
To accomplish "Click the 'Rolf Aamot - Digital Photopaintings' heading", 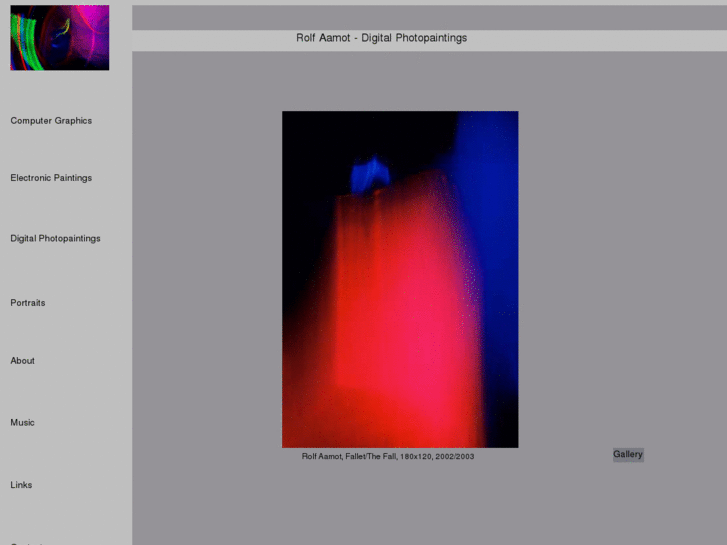I will [x=382, y=38].
